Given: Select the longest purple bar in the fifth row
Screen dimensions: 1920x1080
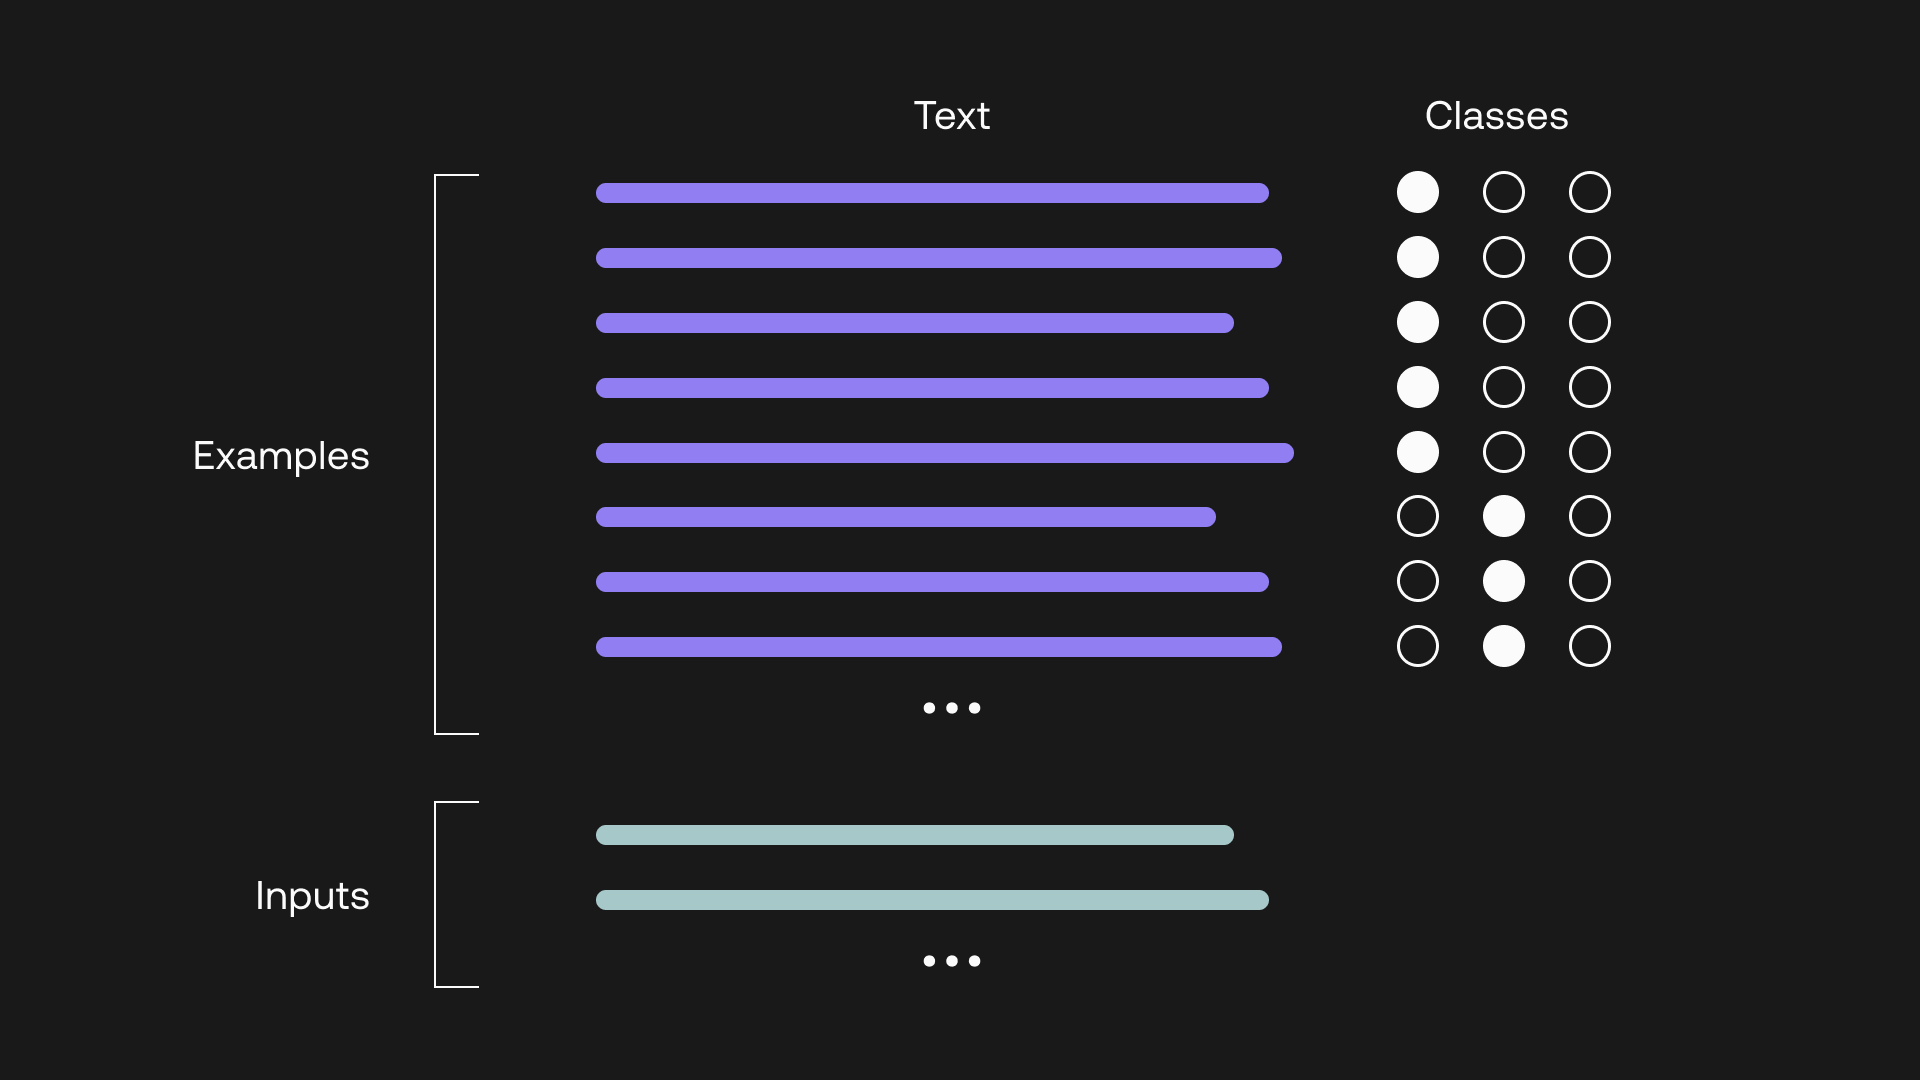Looking at the screenshot, I should tap(944, 453).
